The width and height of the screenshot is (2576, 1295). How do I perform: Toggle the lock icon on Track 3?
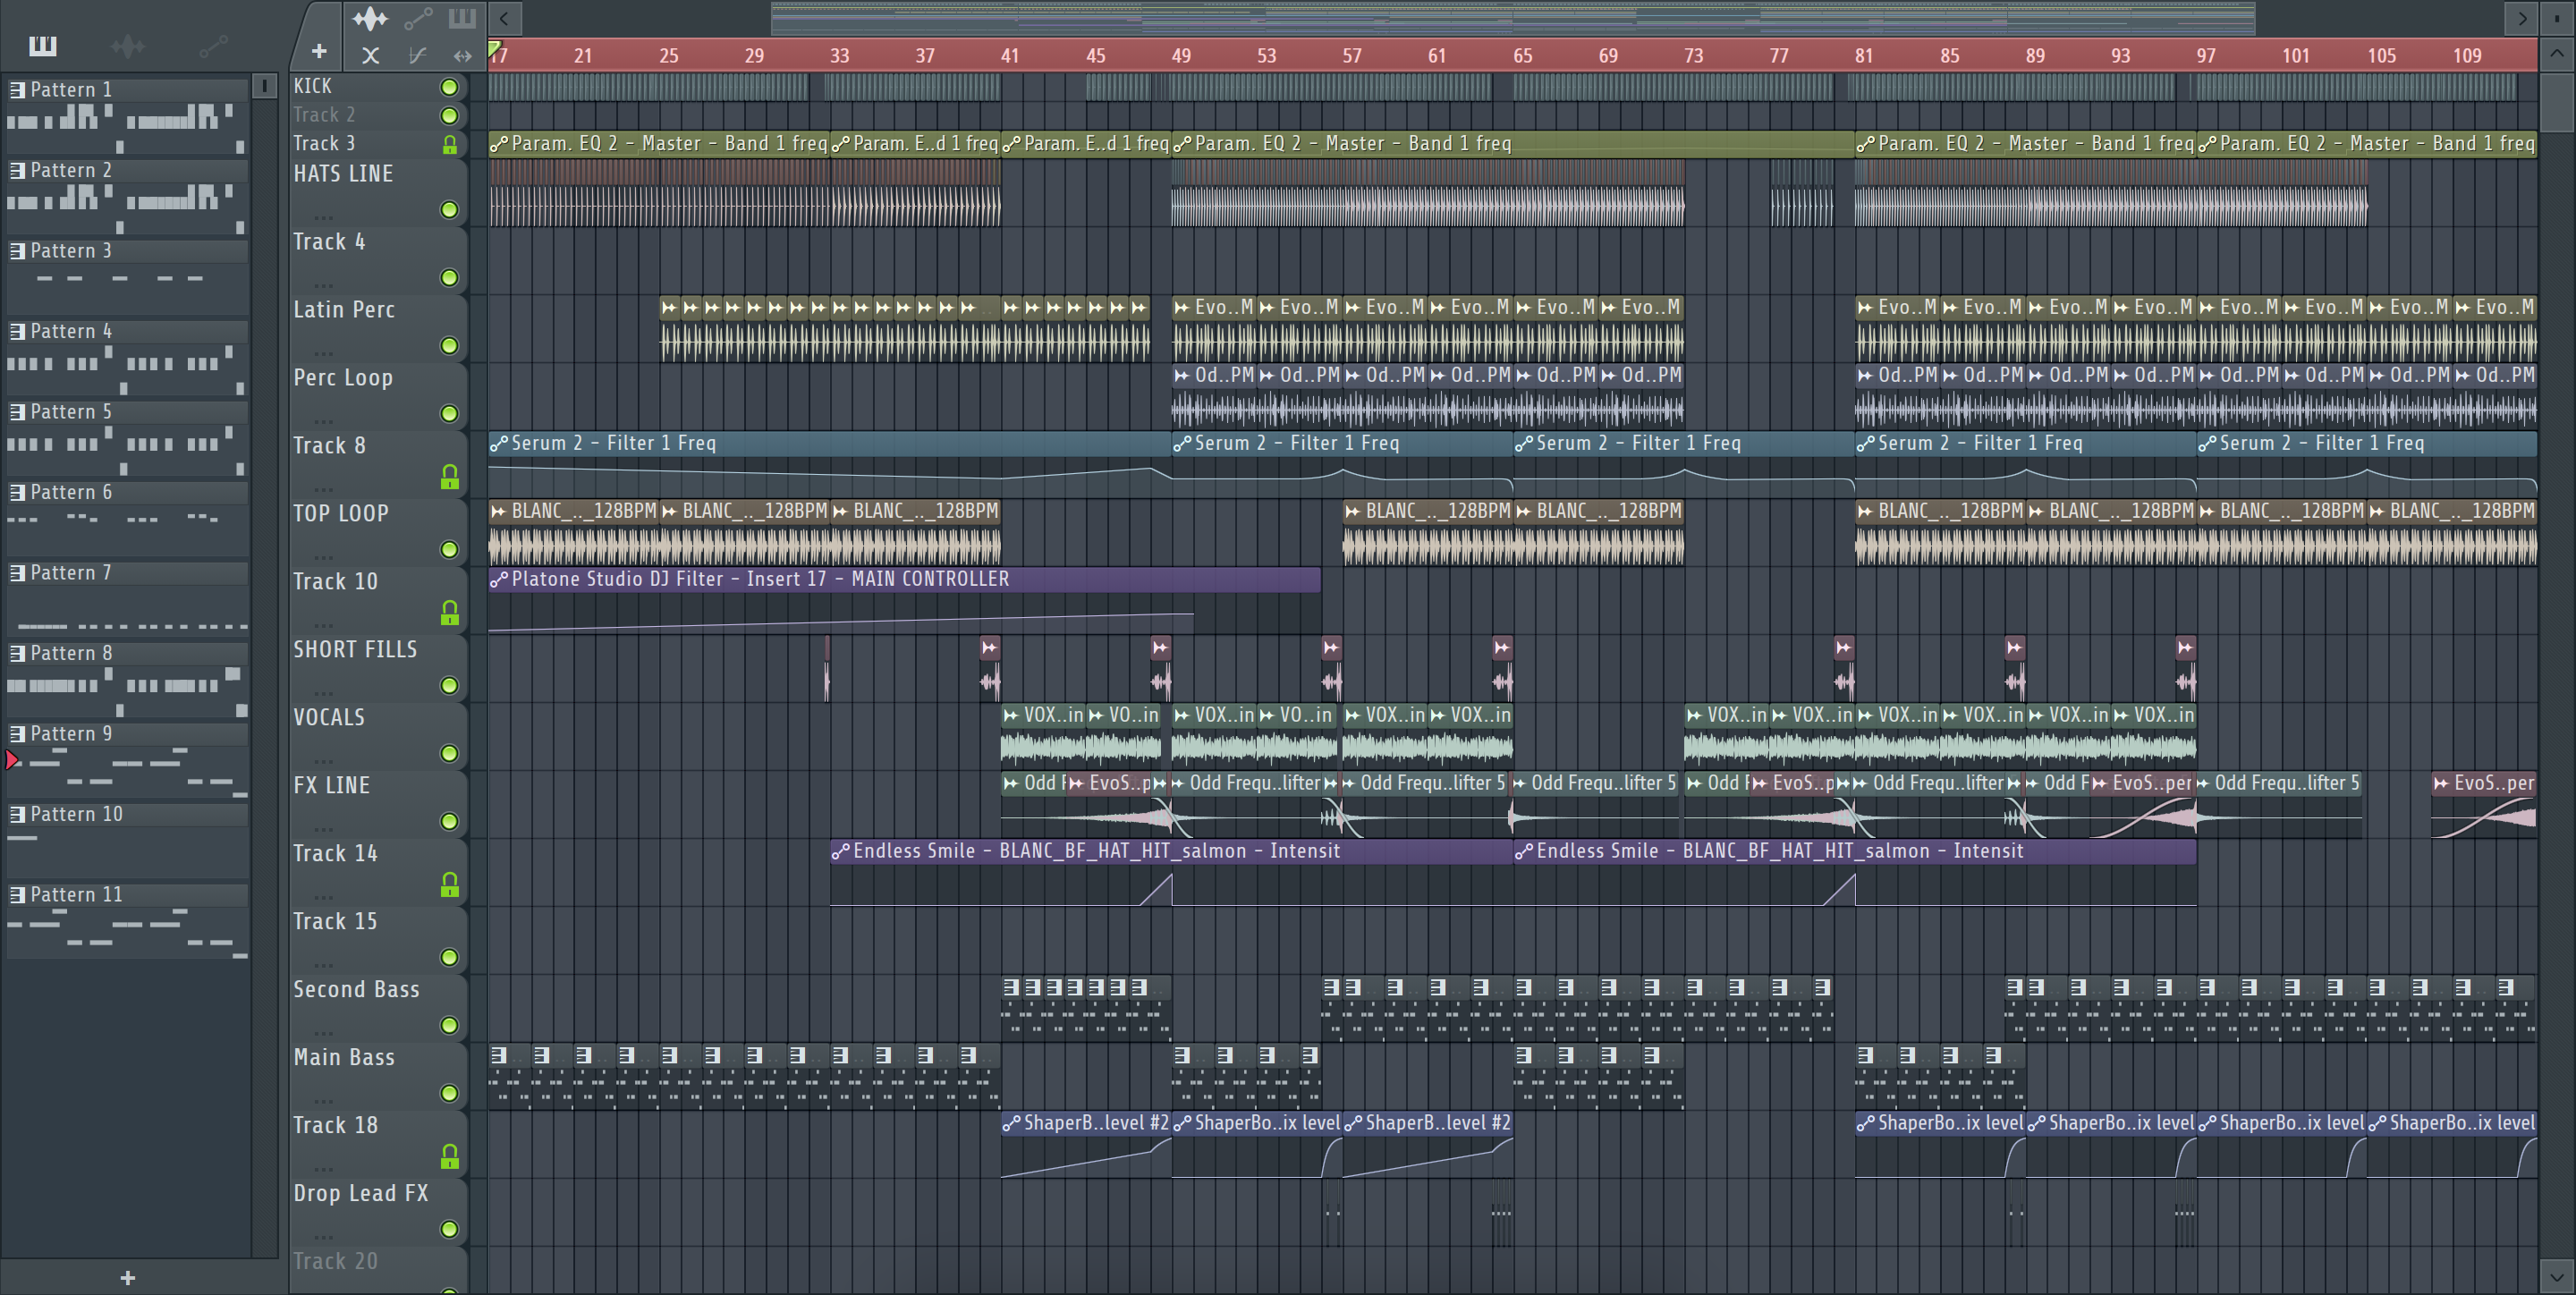click(x=450, y=145)
